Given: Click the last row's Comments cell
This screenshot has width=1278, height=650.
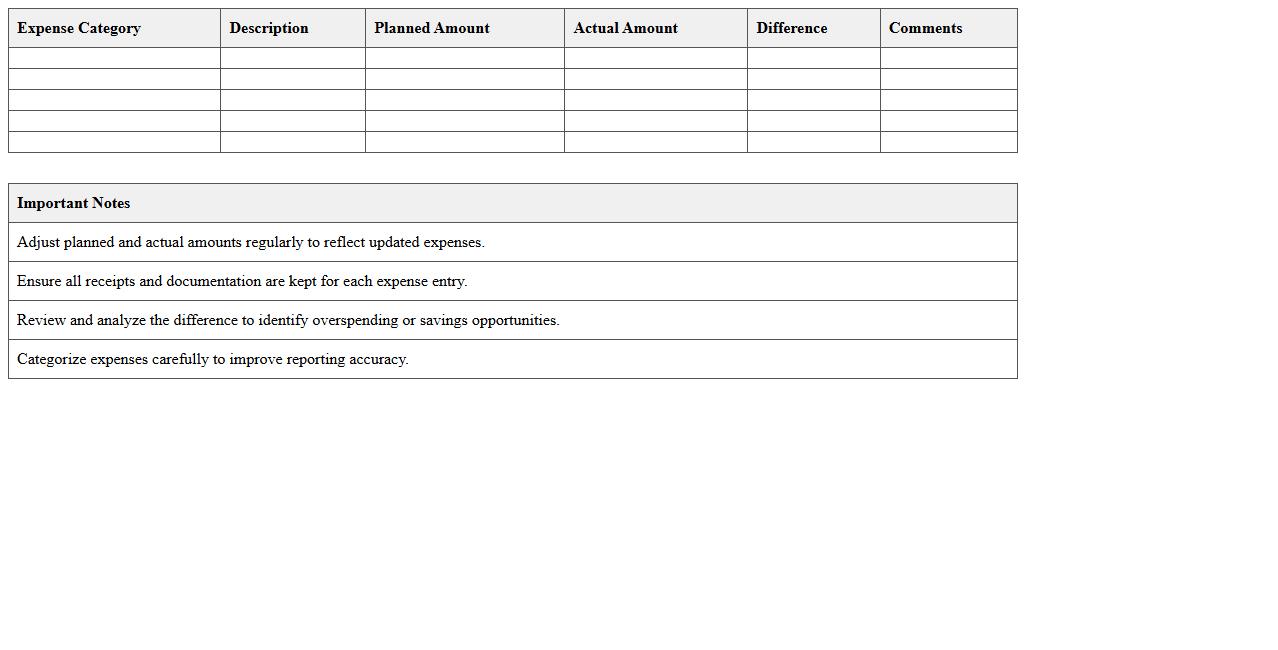Looking at the screenshot, I should point(948,142).
